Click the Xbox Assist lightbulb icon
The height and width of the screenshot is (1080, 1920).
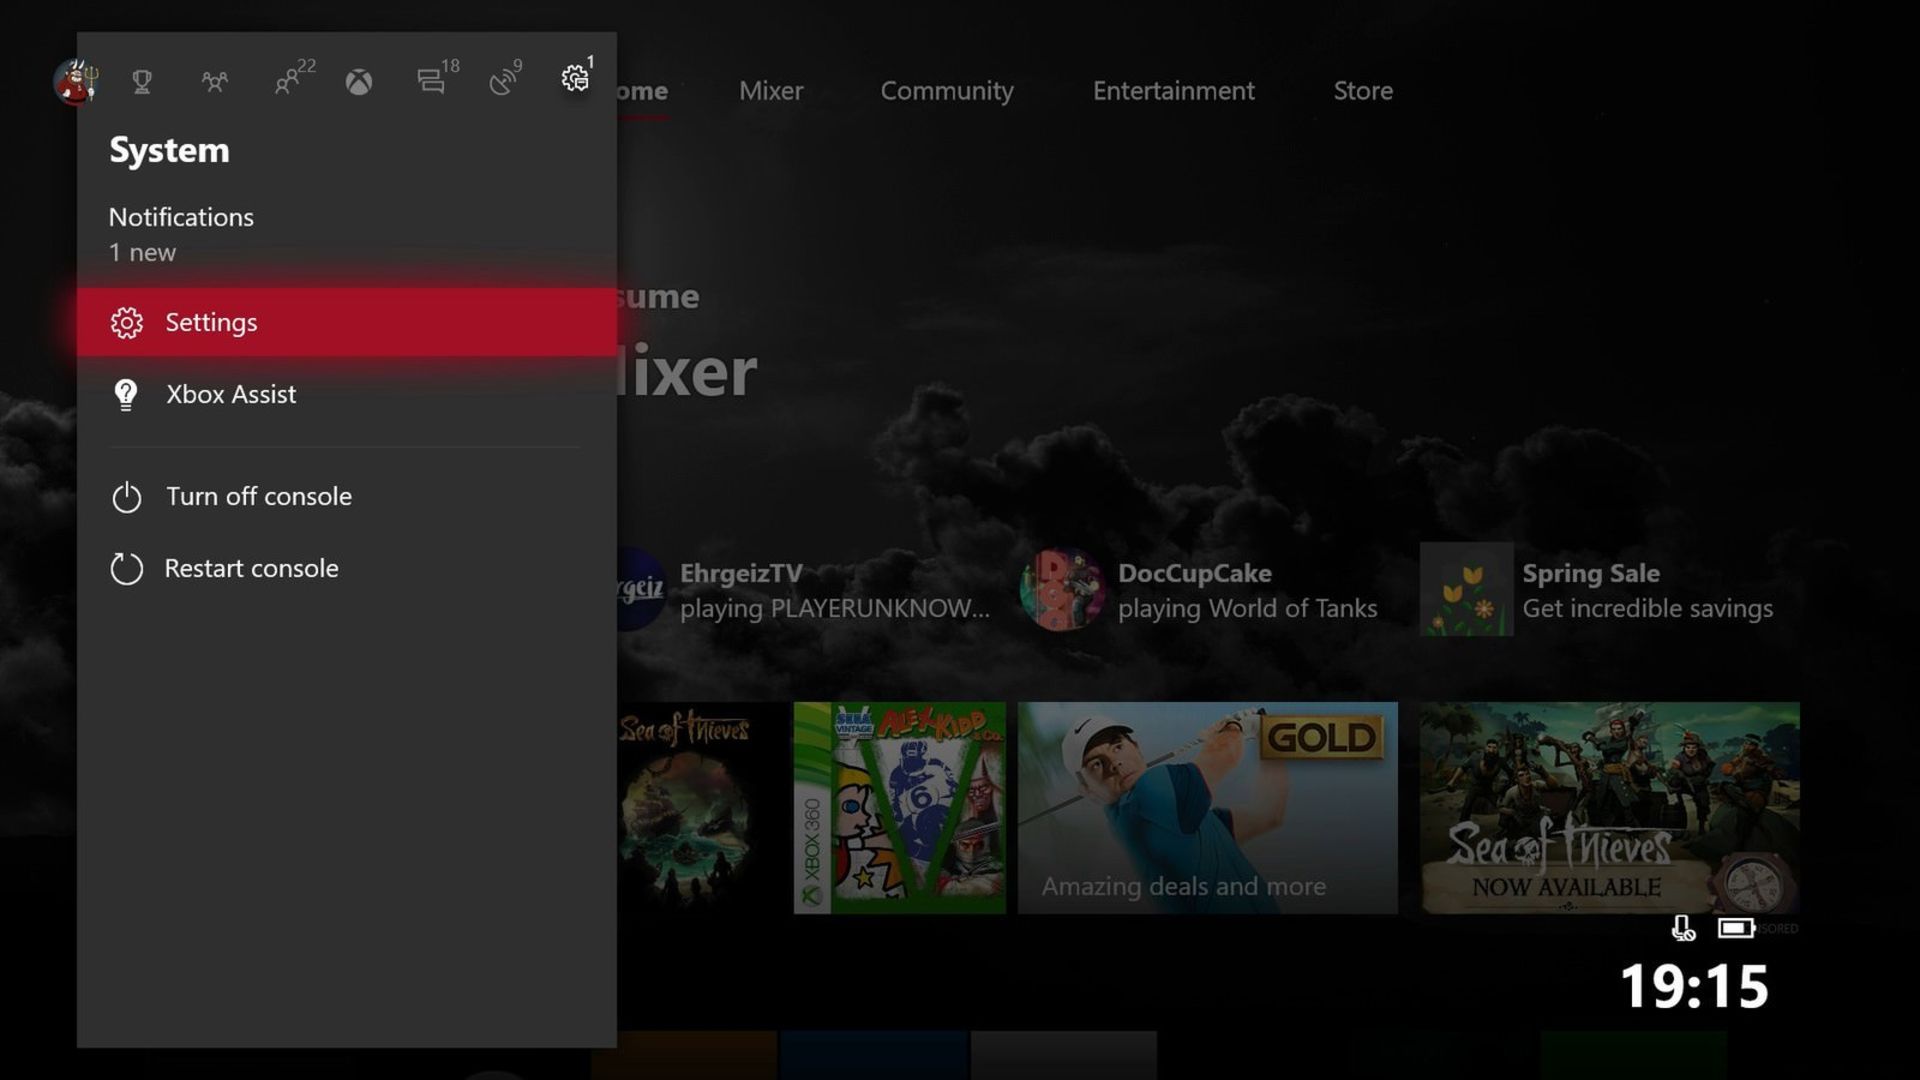126,395
